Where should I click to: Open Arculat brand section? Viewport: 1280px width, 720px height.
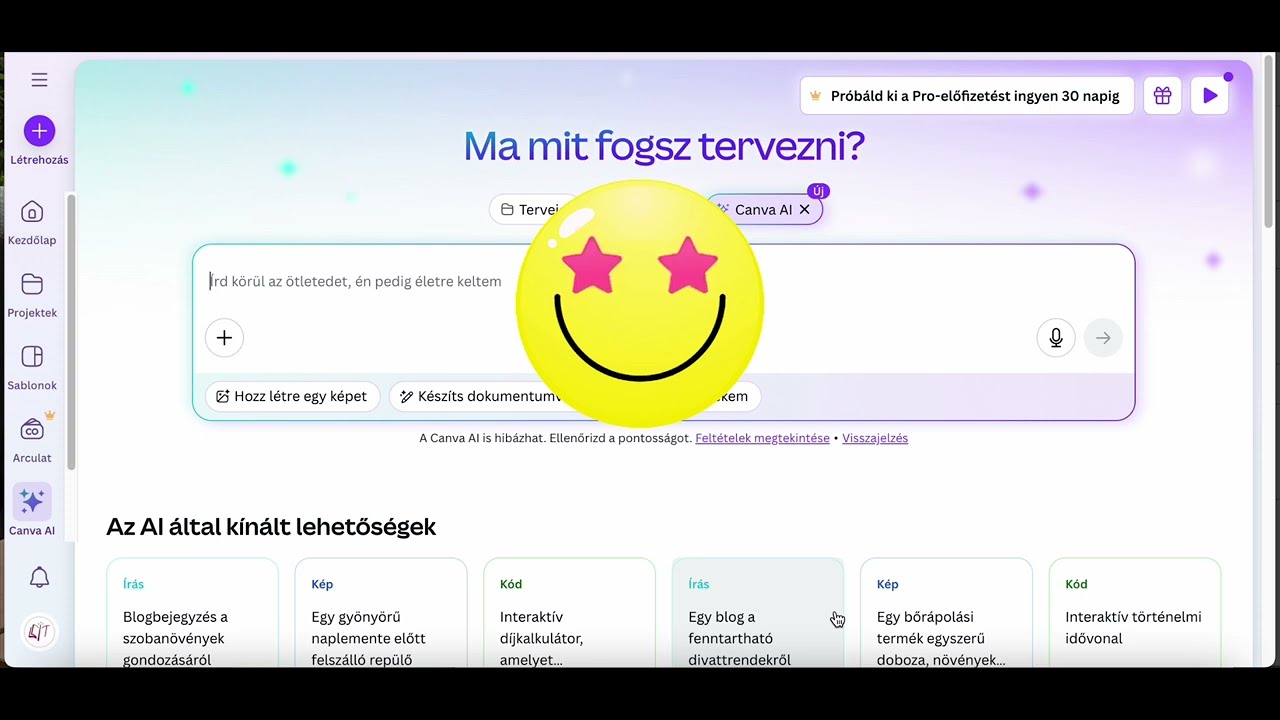point(32,440)
